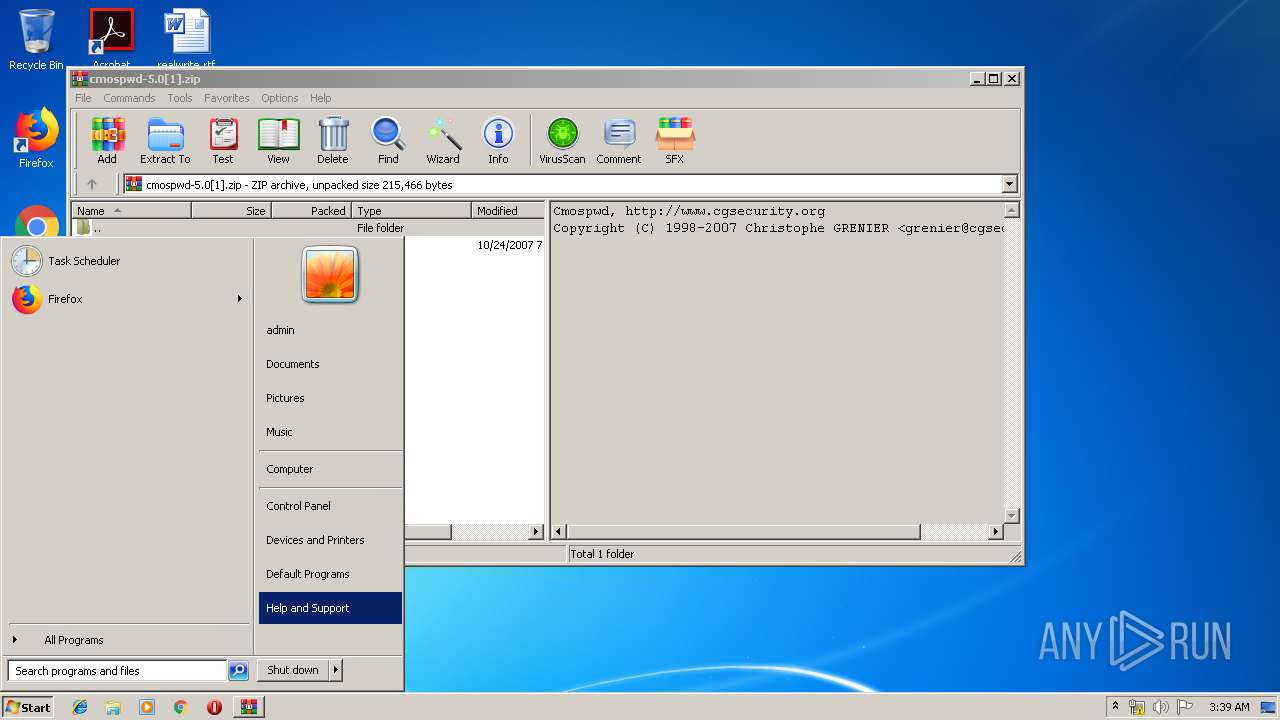1280x720 pixels.
Task: Open the Favorites menu
Action: click(227, 98)
